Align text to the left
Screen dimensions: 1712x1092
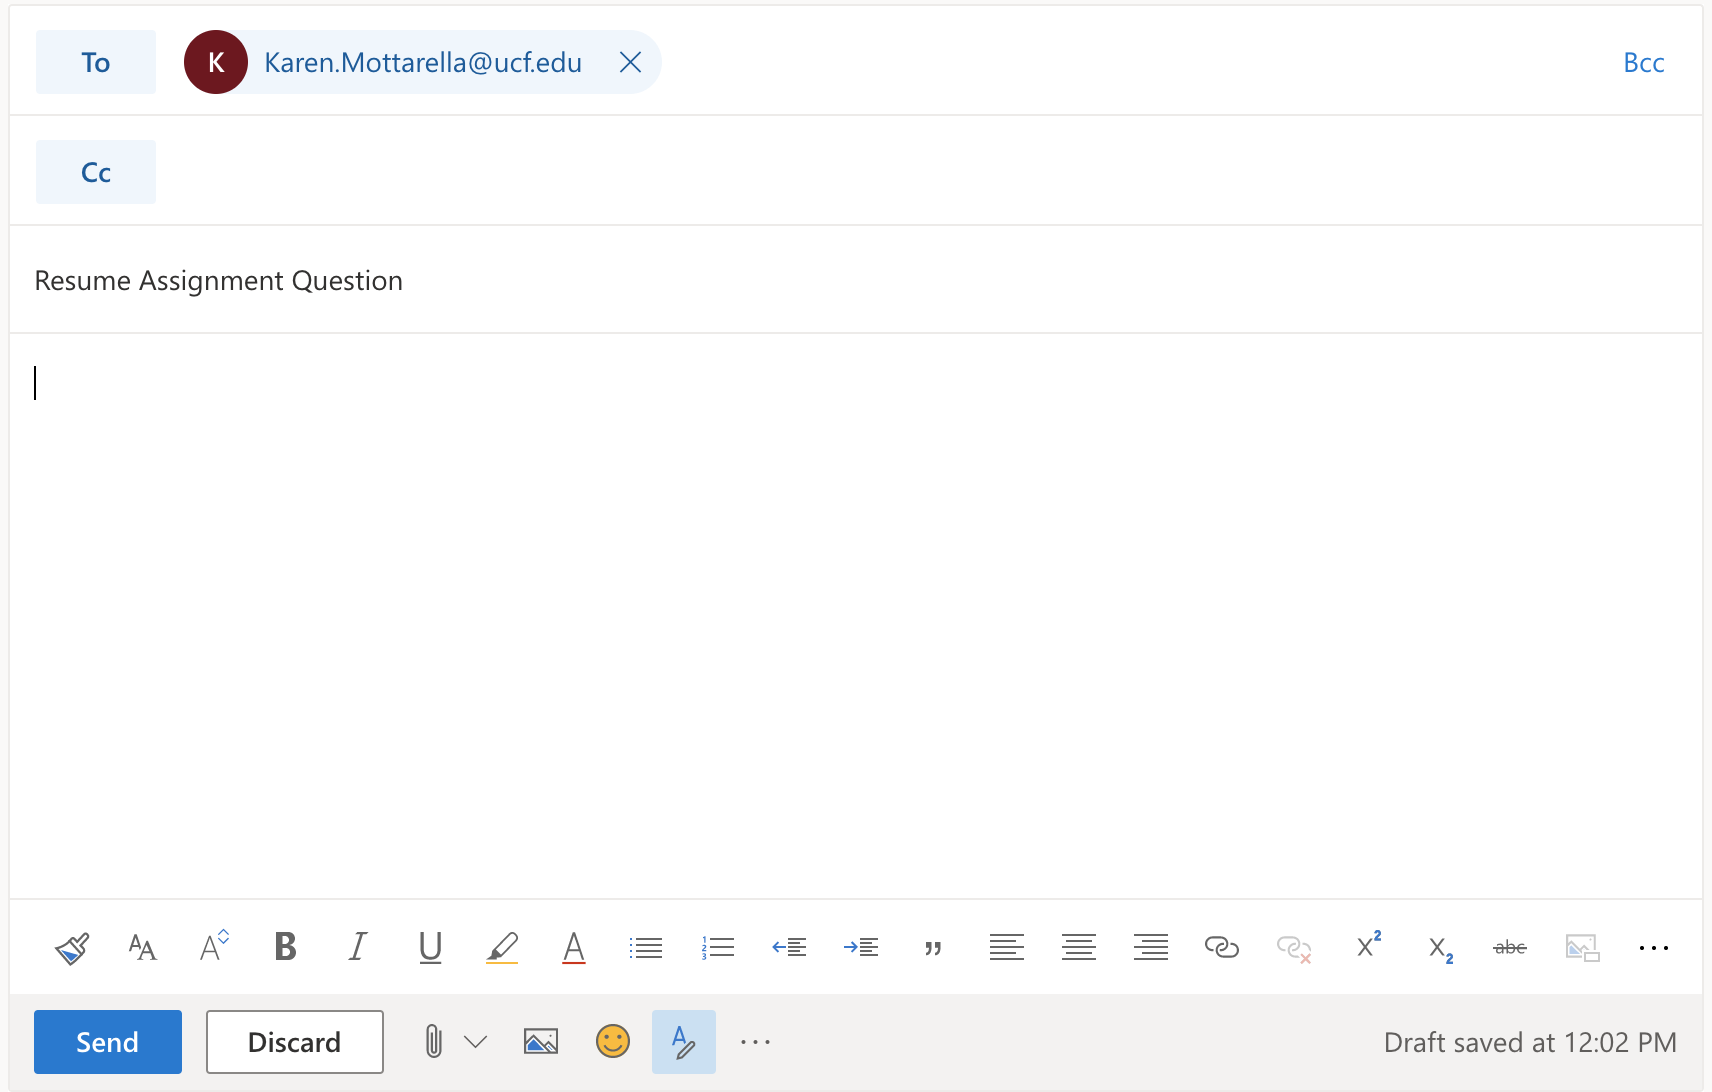point(1006,947)
